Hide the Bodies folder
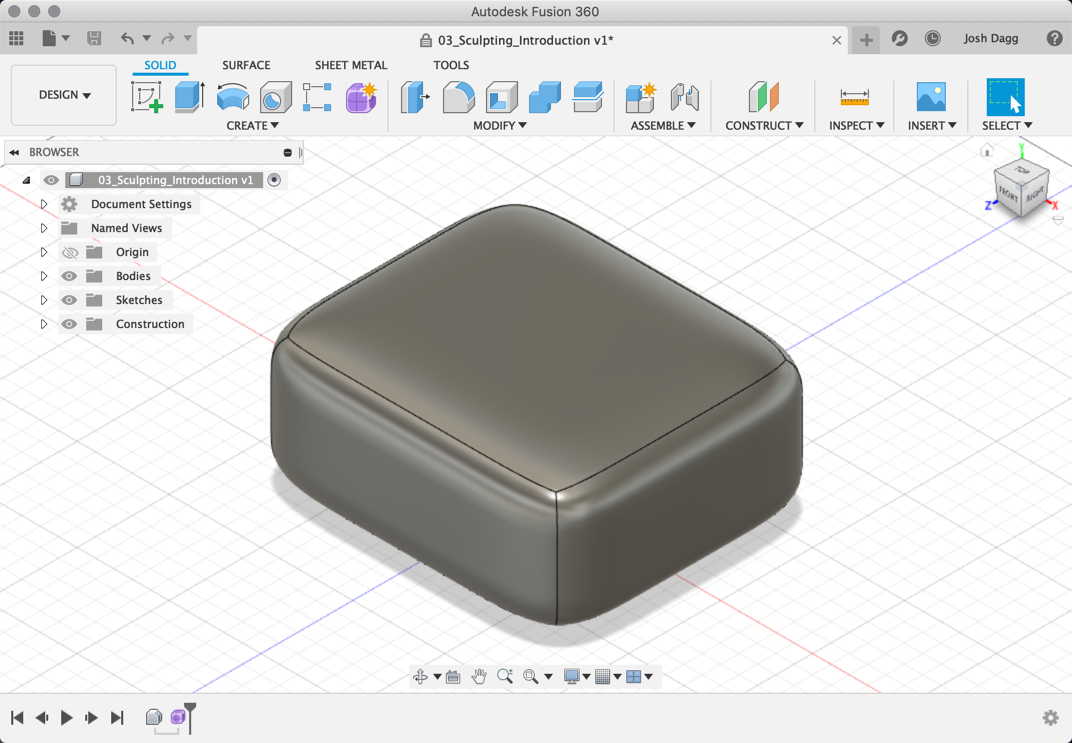Image resolution: width=1072 pixels, height=743 pixels. point(69,276)
